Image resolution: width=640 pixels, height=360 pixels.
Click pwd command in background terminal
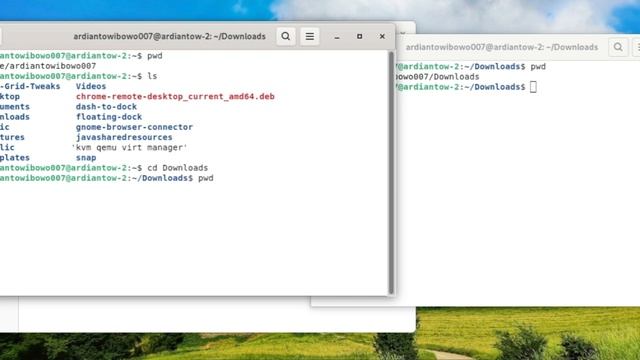coord(538,67)
